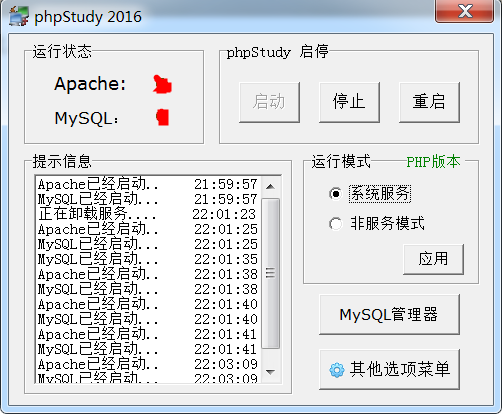Apply run mode with 应用 button
Viewport: 502px width, 417px height.
pos(433,259)
